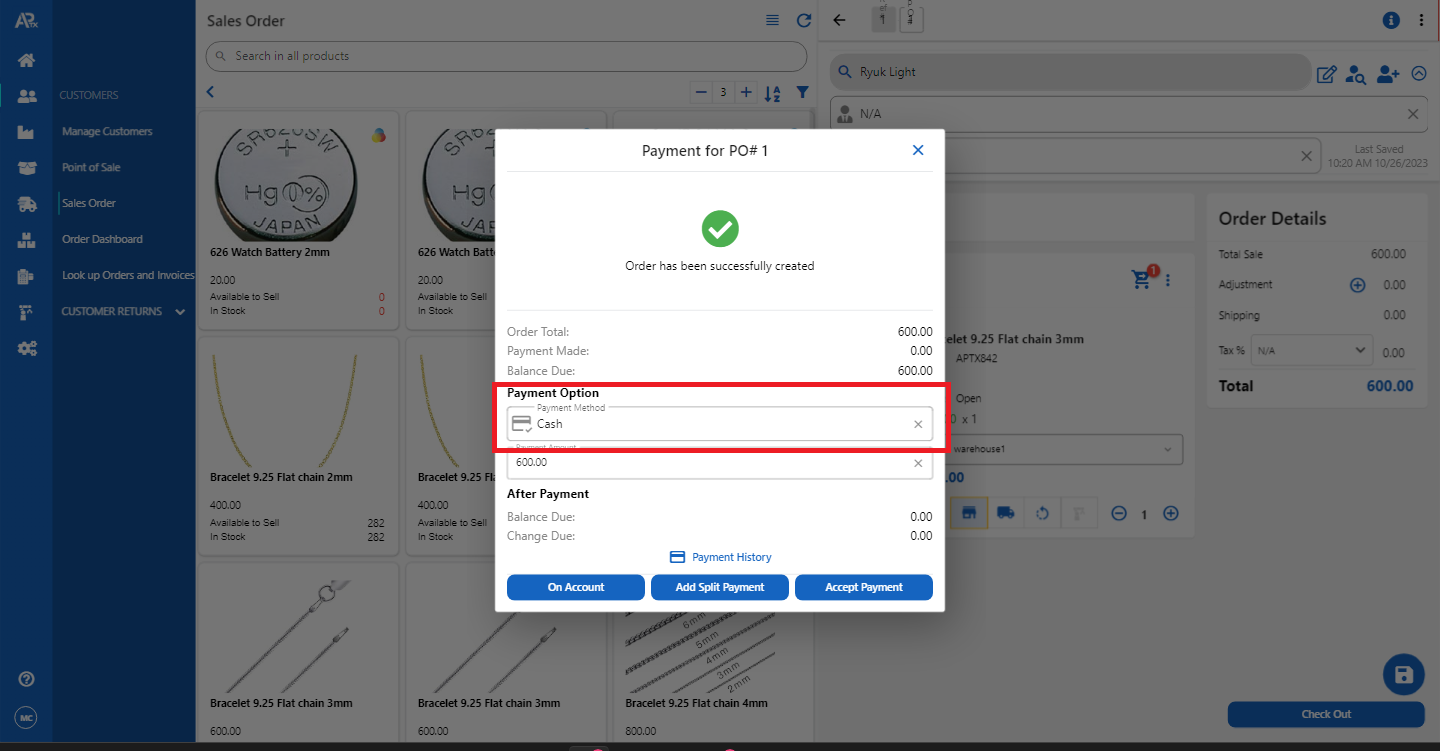Select the delivery truck toggle icon
Viewport: 1440px width, 751px height.
pos(1005,513)
